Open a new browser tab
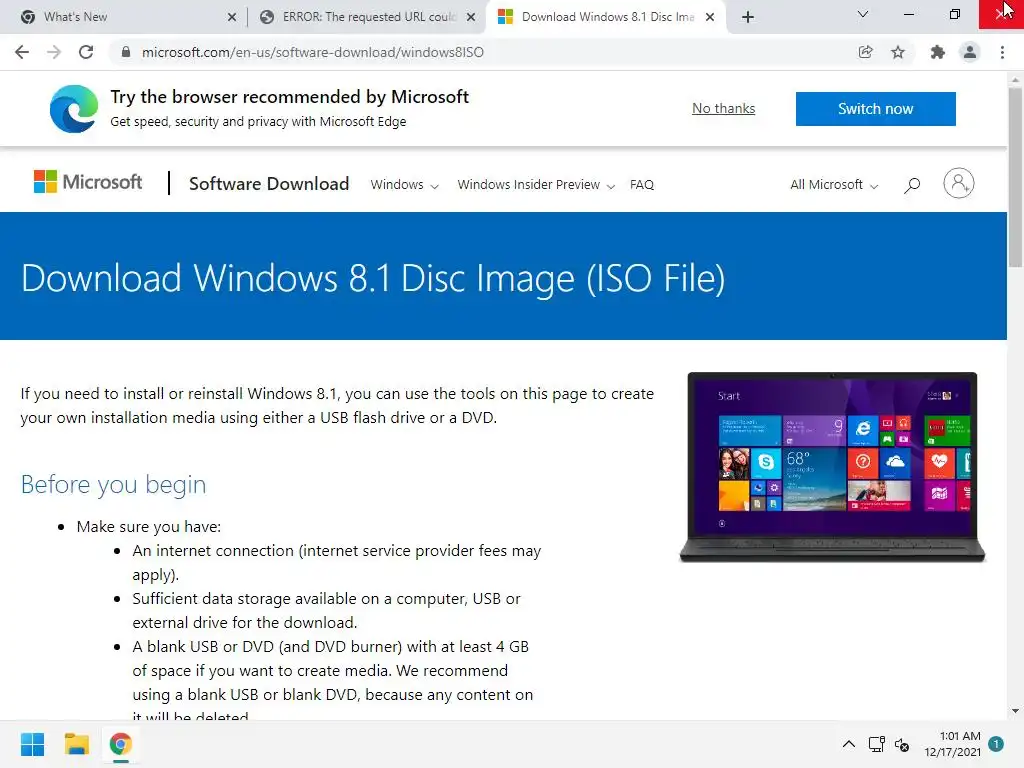Viewport: 1024px width, 768px height. [748, 17]
